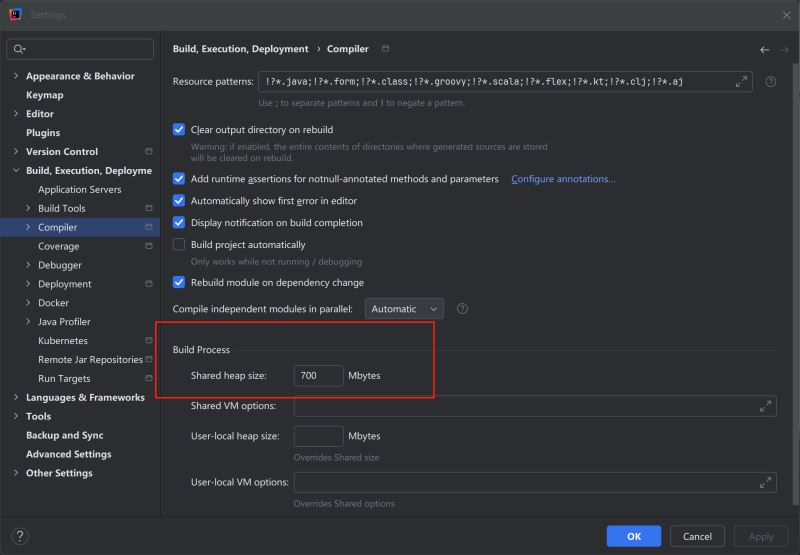800x555 pixels.
Task: Click the search magnifier icon in settings
Action: (x=20, y=49)
